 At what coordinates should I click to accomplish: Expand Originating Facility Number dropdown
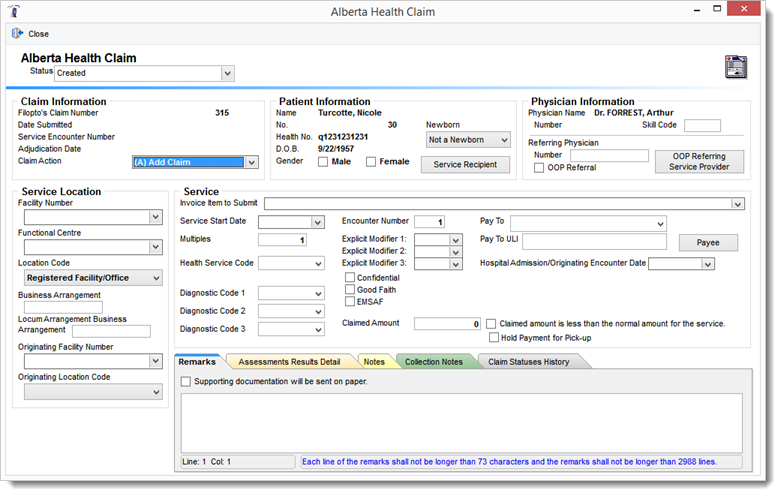156,361
